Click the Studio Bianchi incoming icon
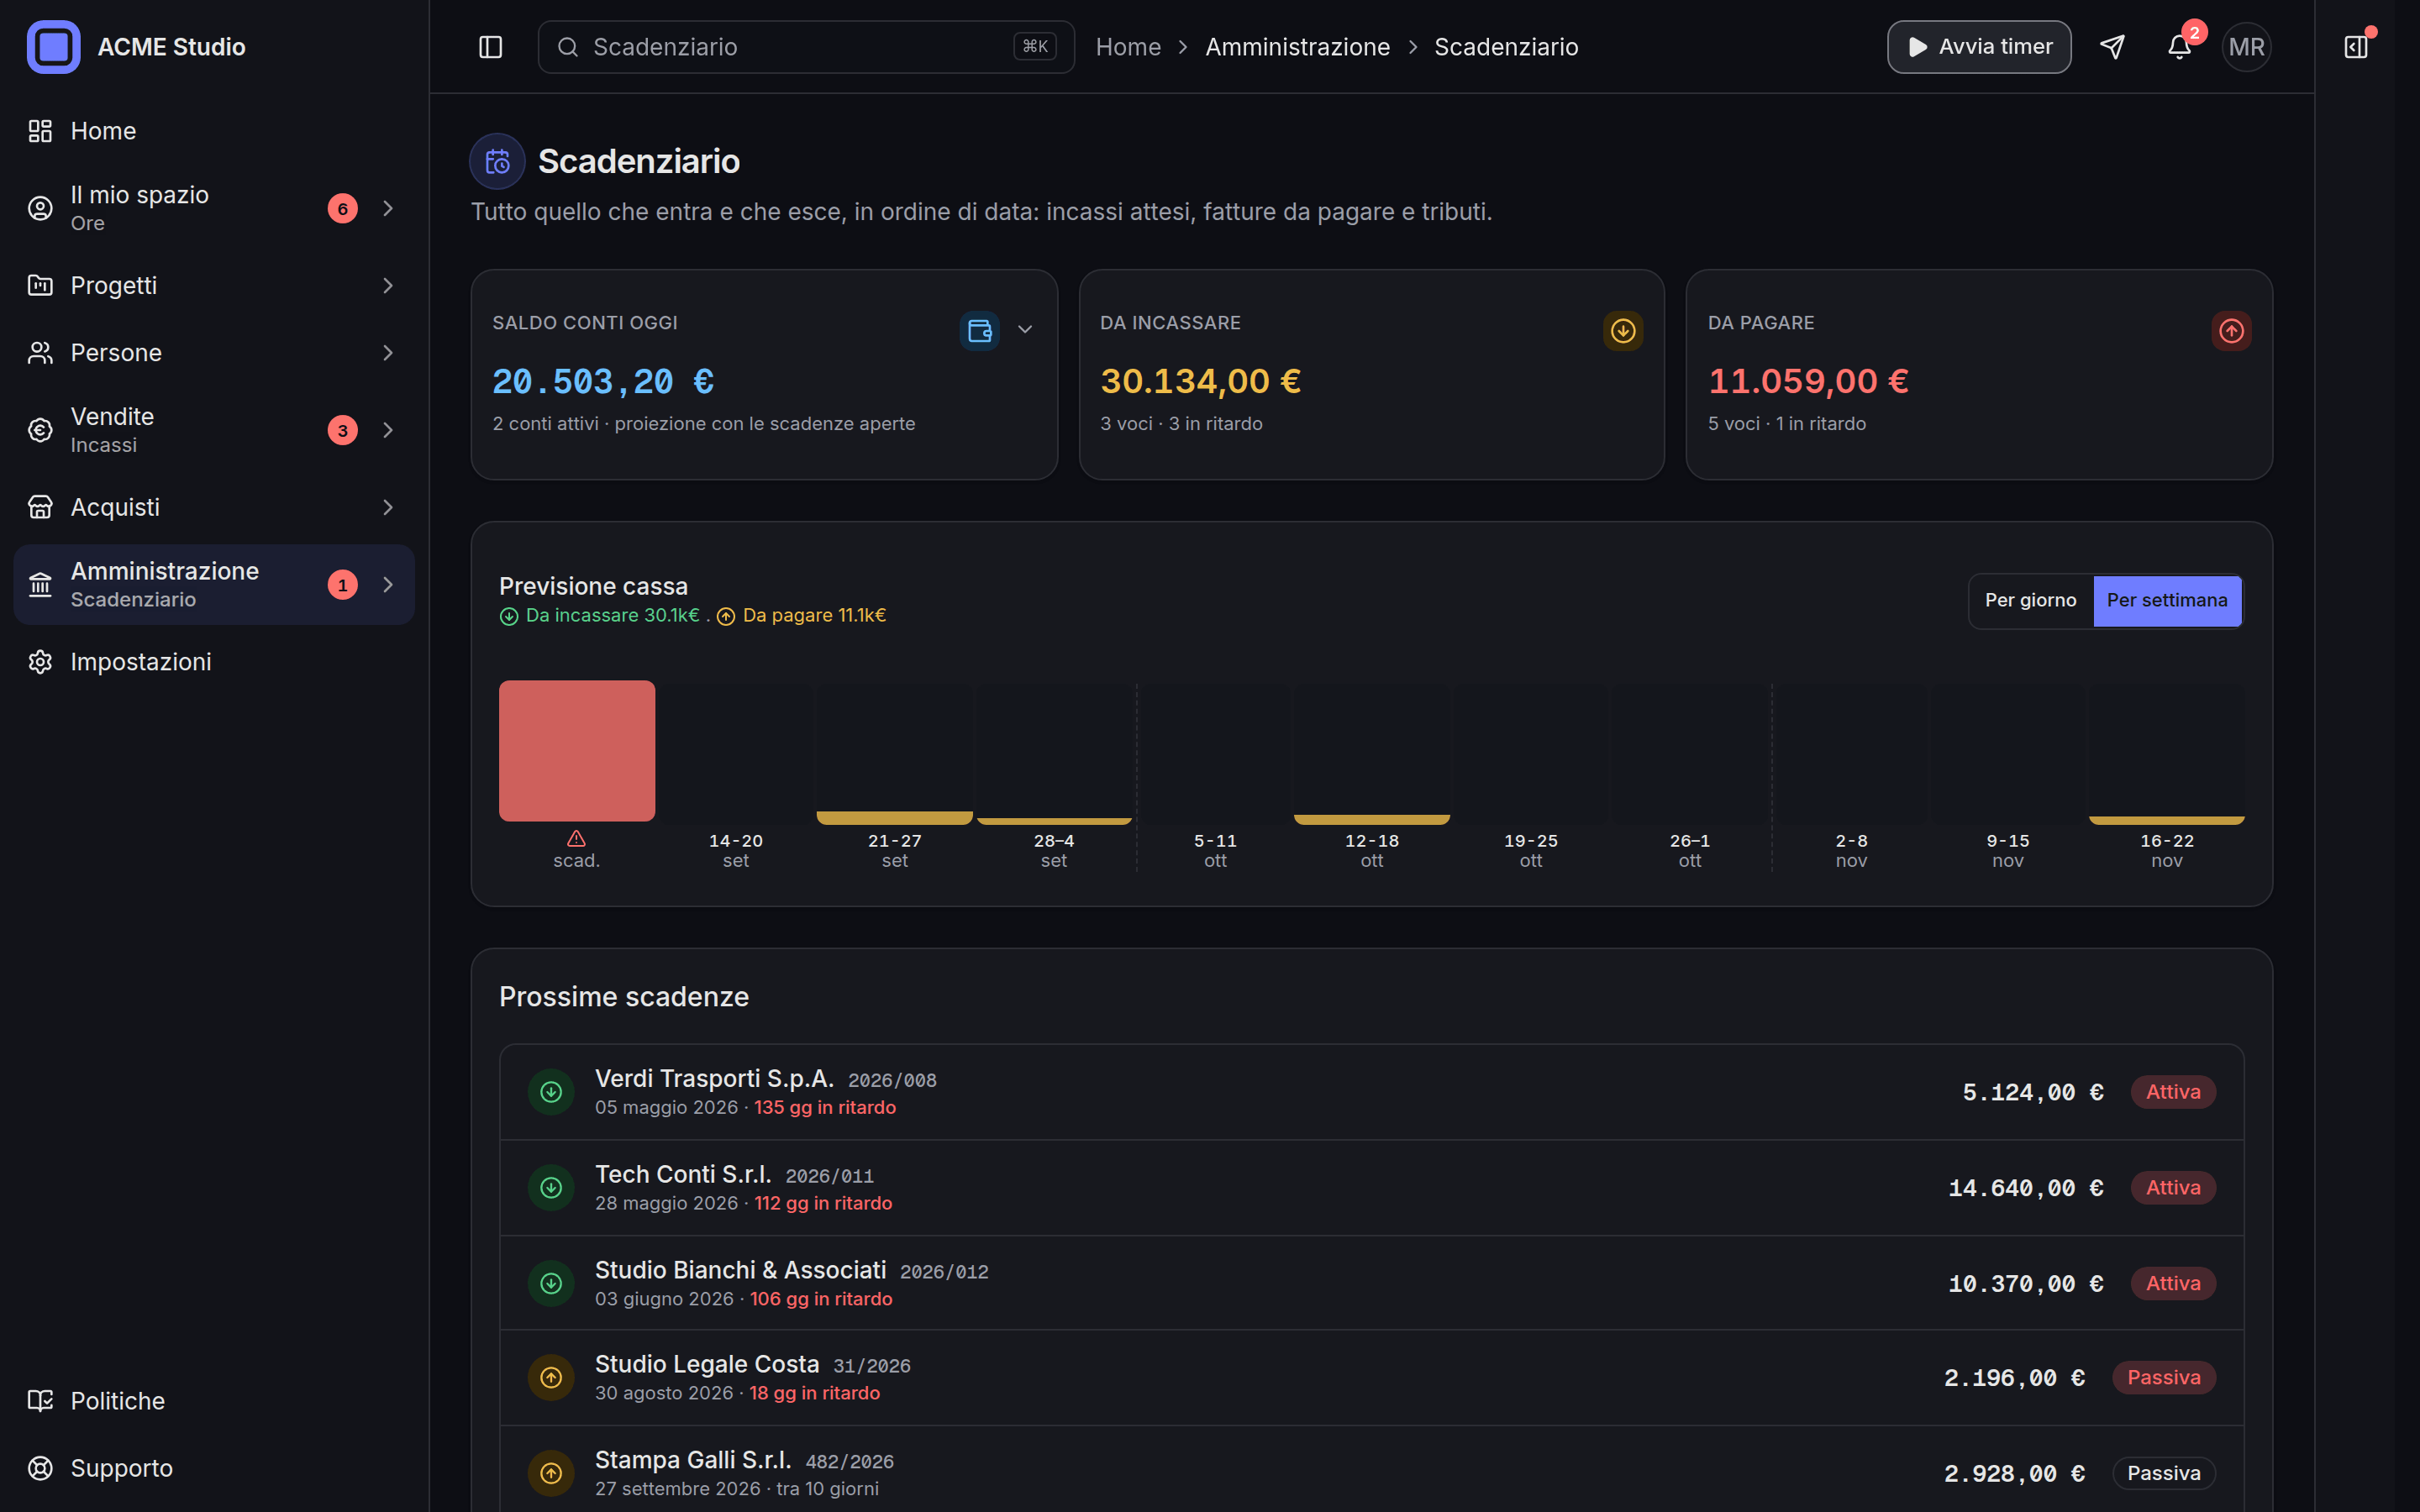The image size is (2420, 1512). tap(551, 1283)
